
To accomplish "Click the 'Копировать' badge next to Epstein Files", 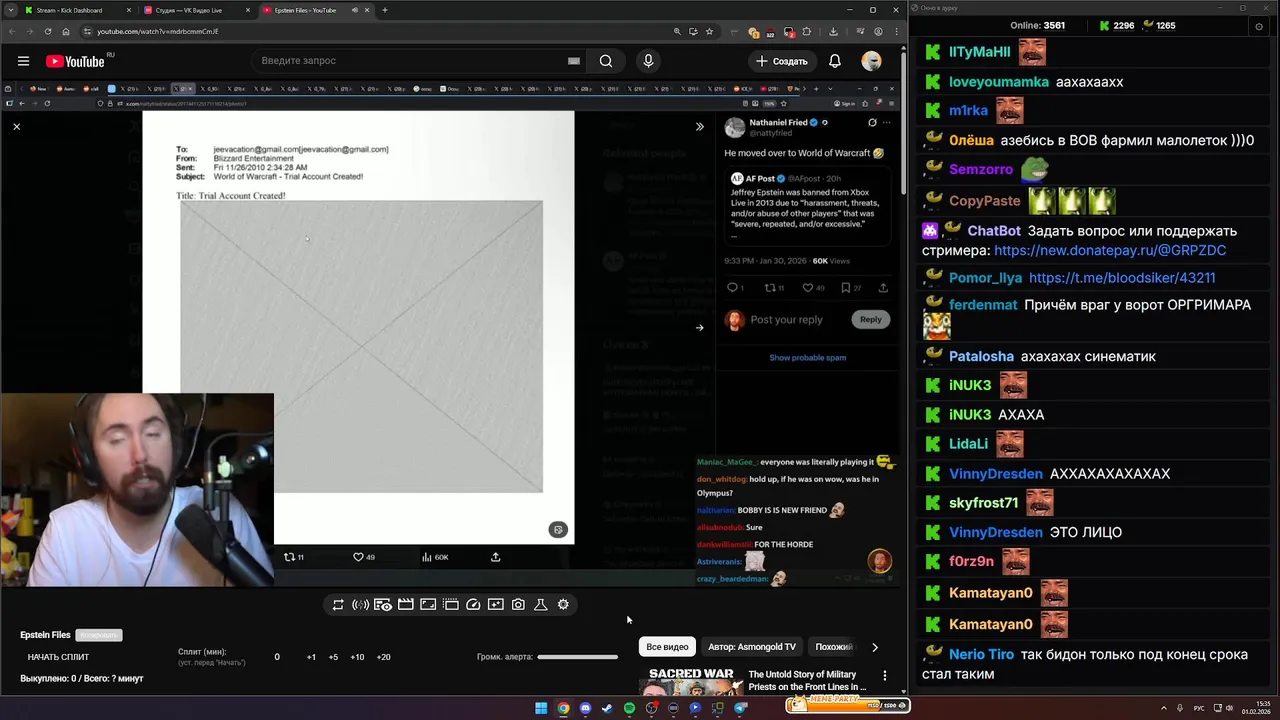I will (x=100, y=635).
